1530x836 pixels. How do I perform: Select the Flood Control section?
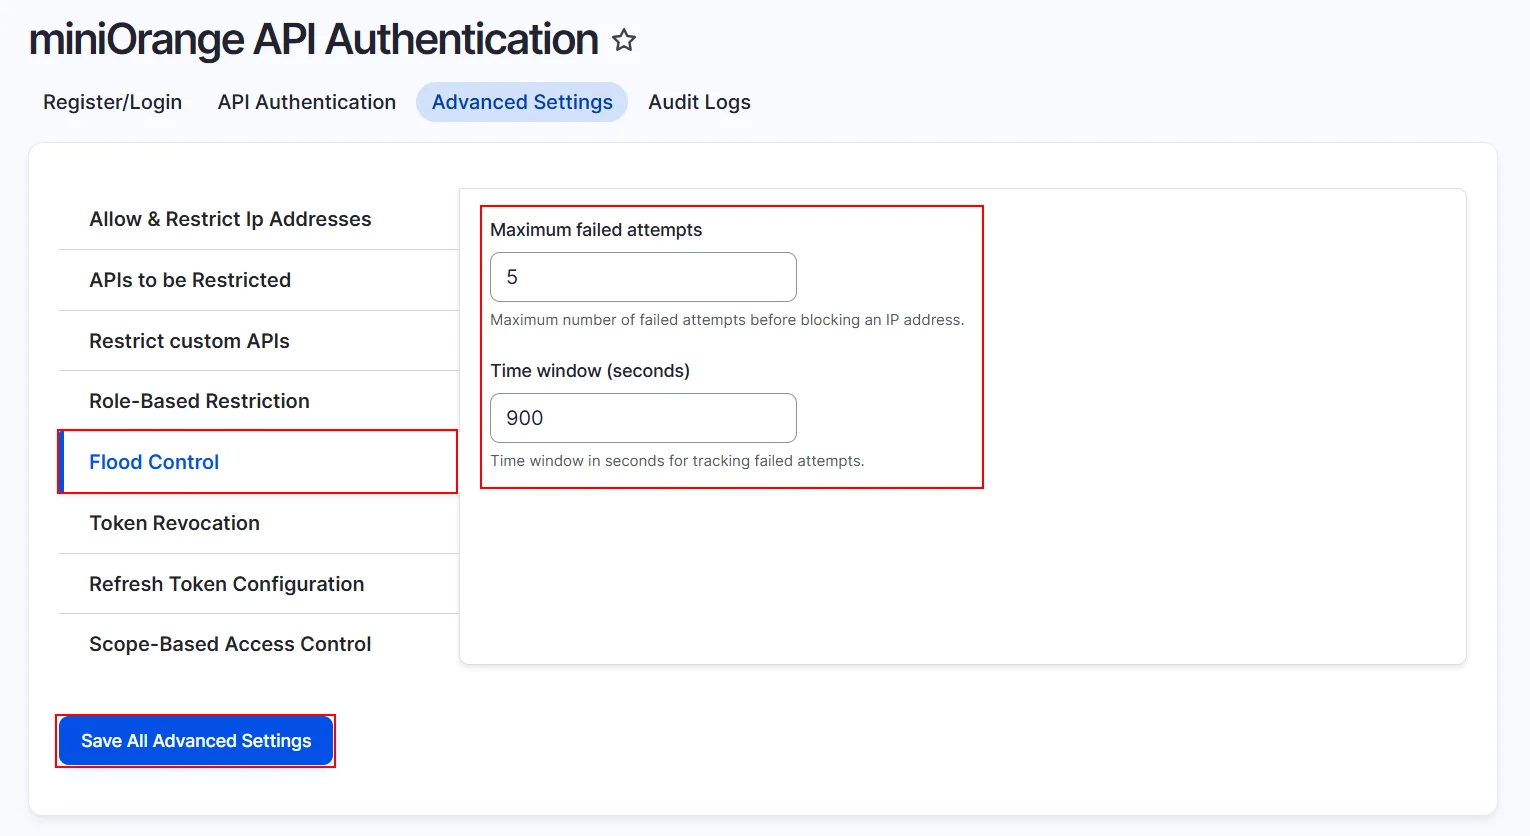point(154,462)
